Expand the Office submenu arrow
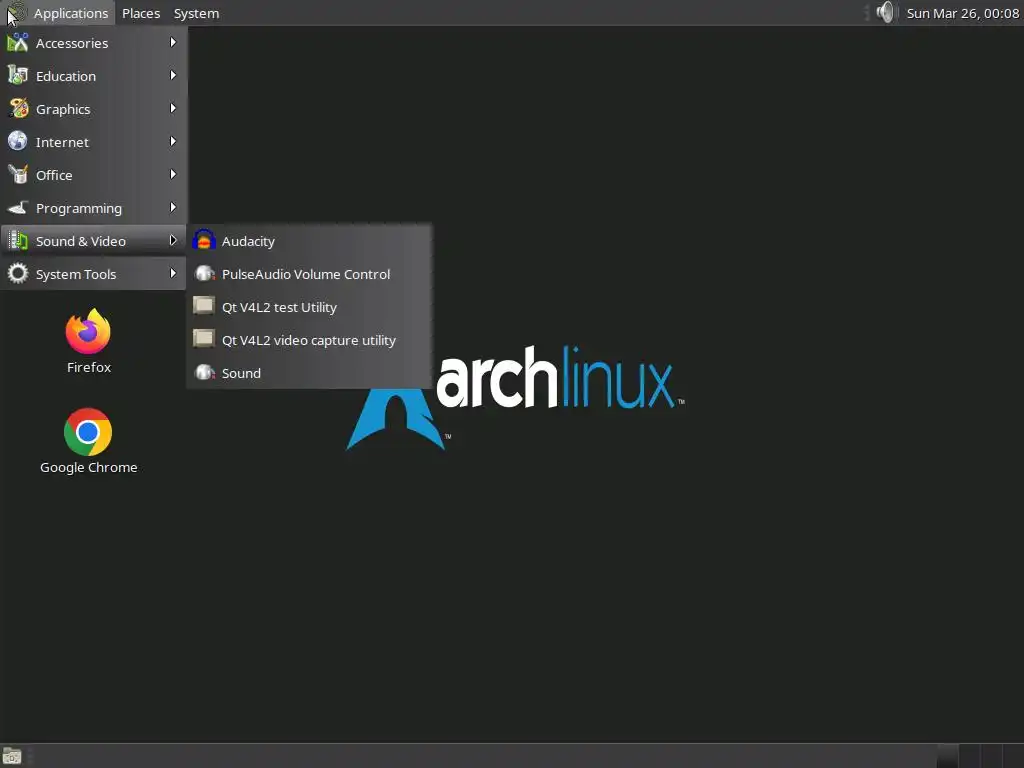This screenshot has height=768, width=1024. point(173,174)
